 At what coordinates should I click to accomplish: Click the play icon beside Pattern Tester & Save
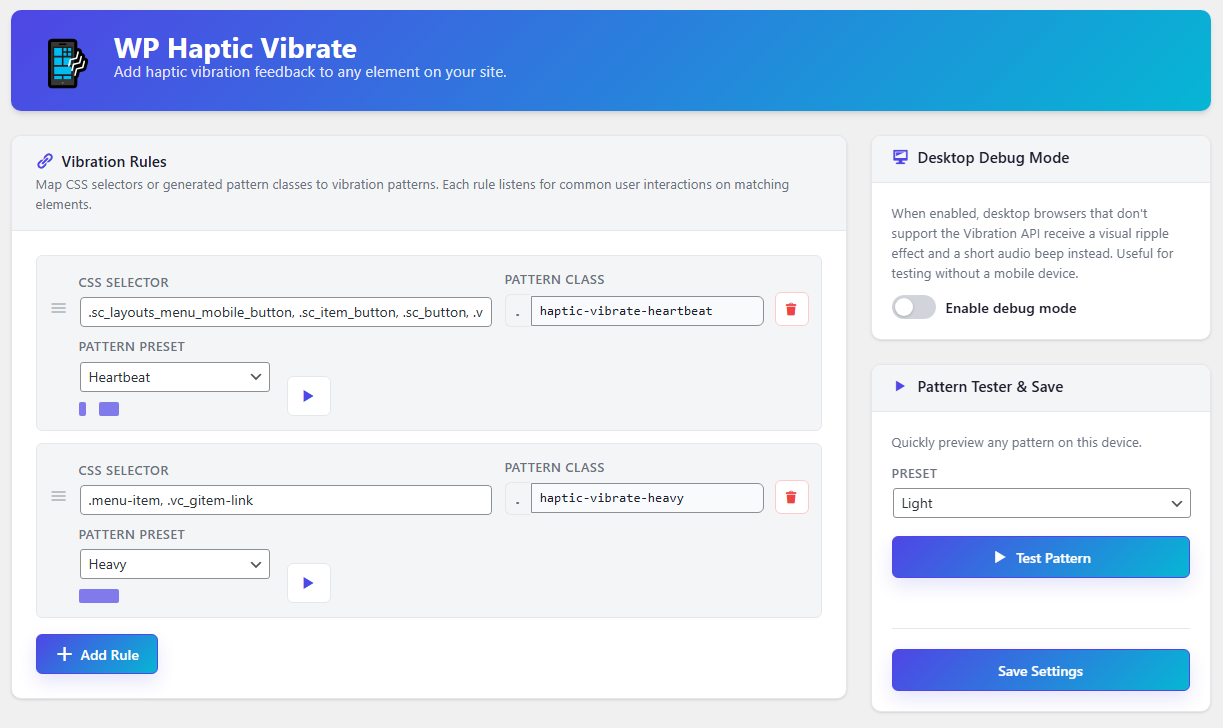(x=899, y=386)
